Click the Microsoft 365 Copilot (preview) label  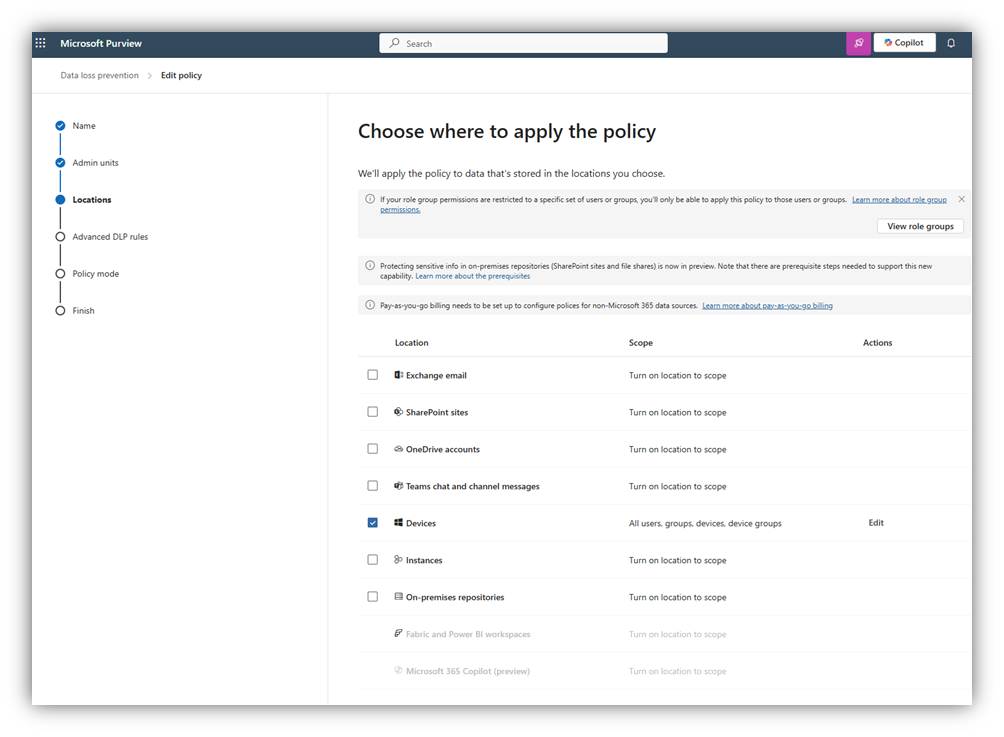click(468, 671)
